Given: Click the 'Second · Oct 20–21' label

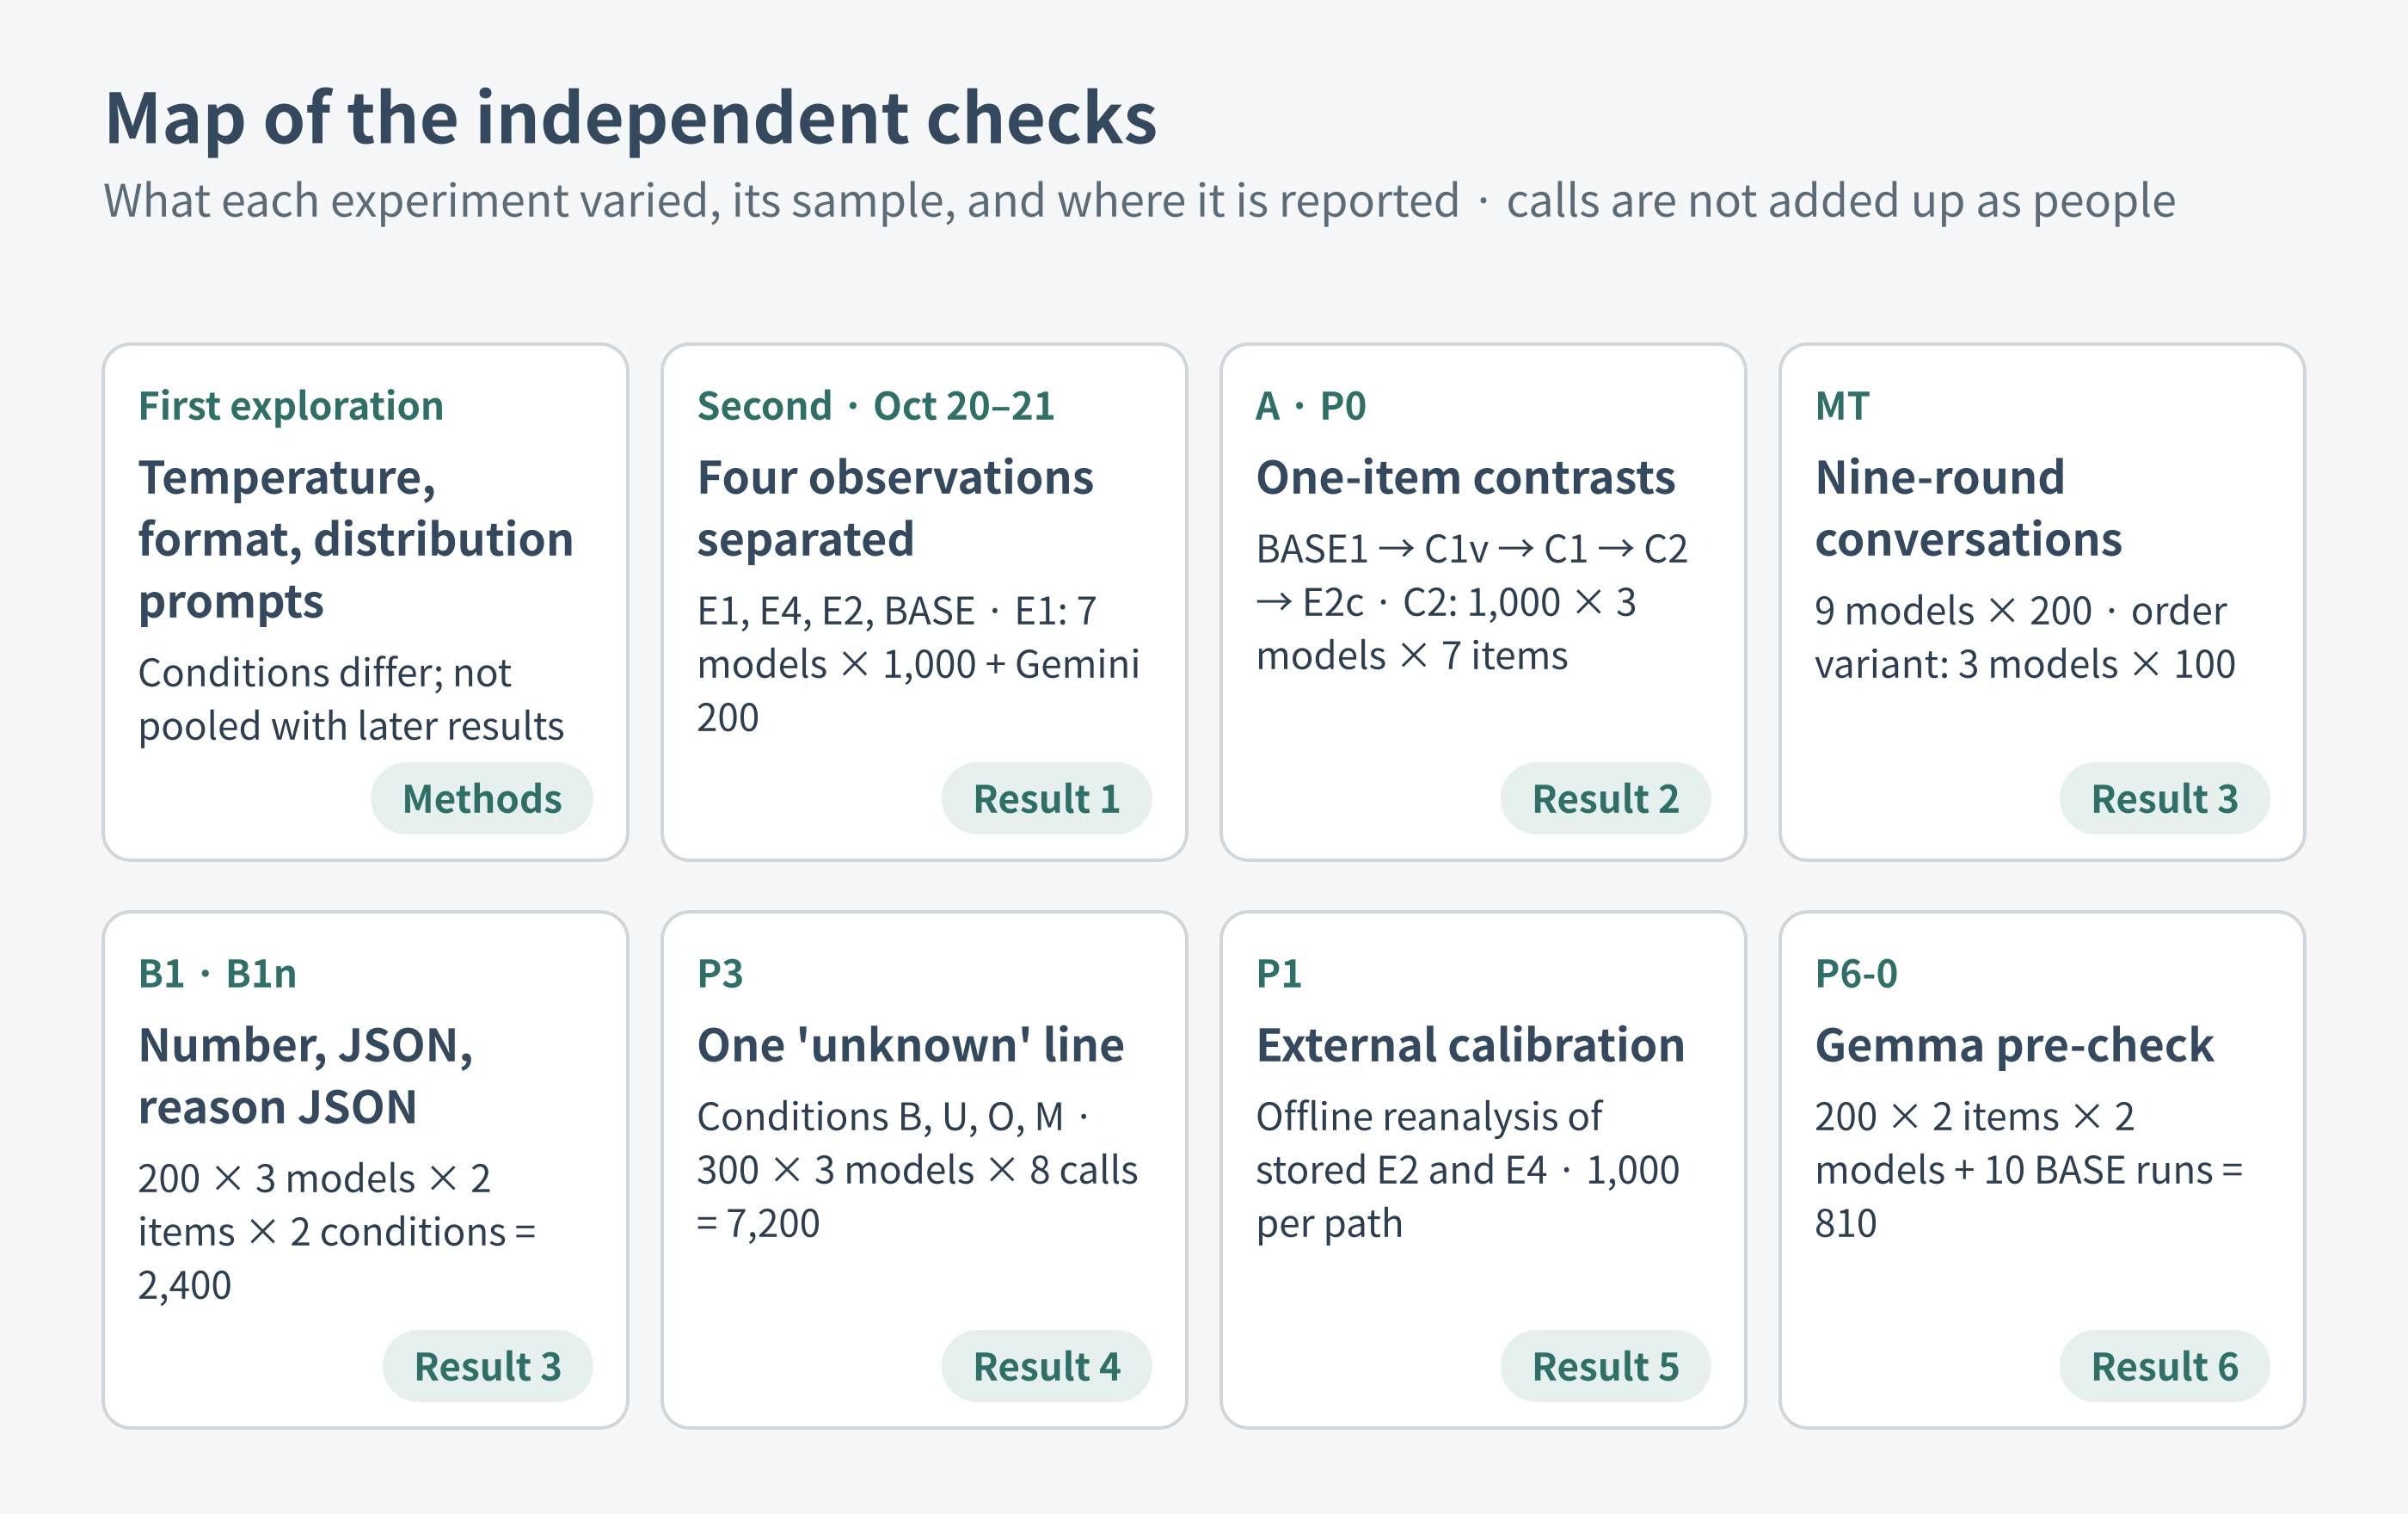Looking at the screenshot, I should point(876,406).
